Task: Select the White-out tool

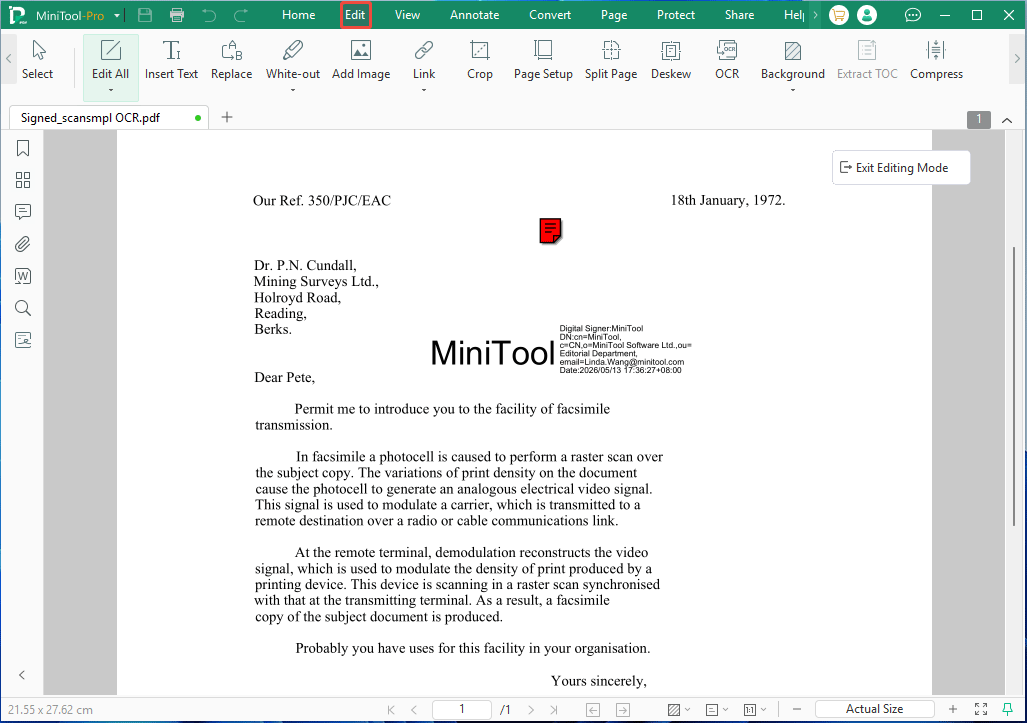Action: (x=293, y=60)
